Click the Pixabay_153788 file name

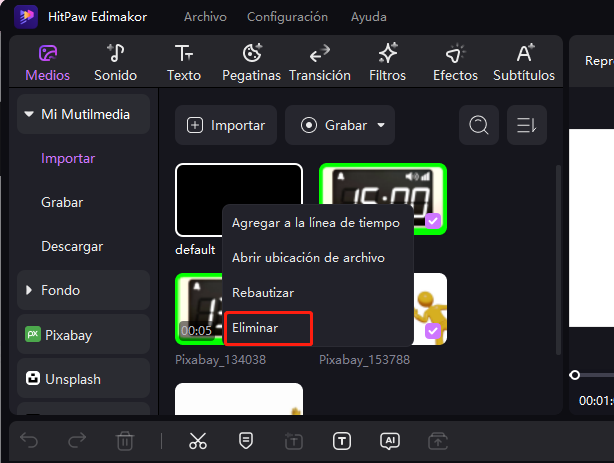[365, 360]
